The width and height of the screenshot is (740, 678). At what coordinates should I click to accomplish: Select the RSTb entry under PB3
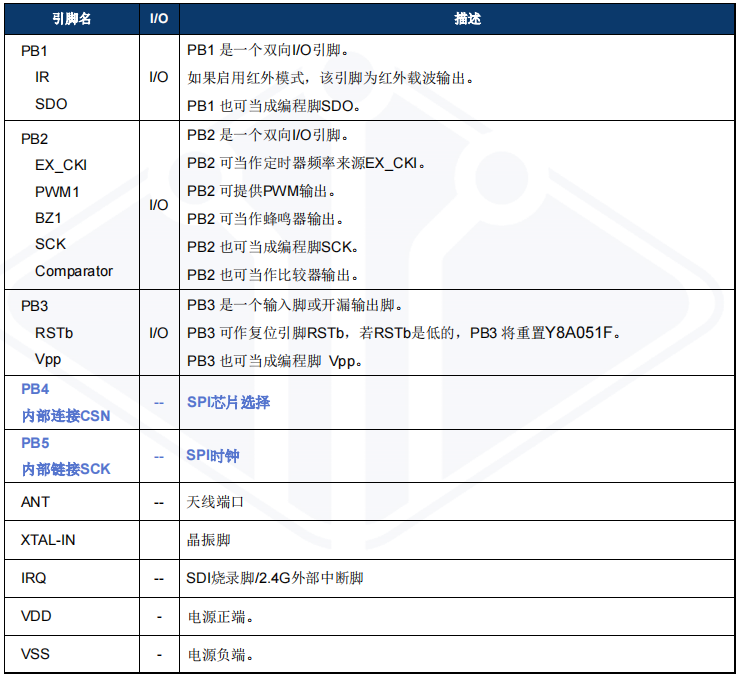click(54, 333)
